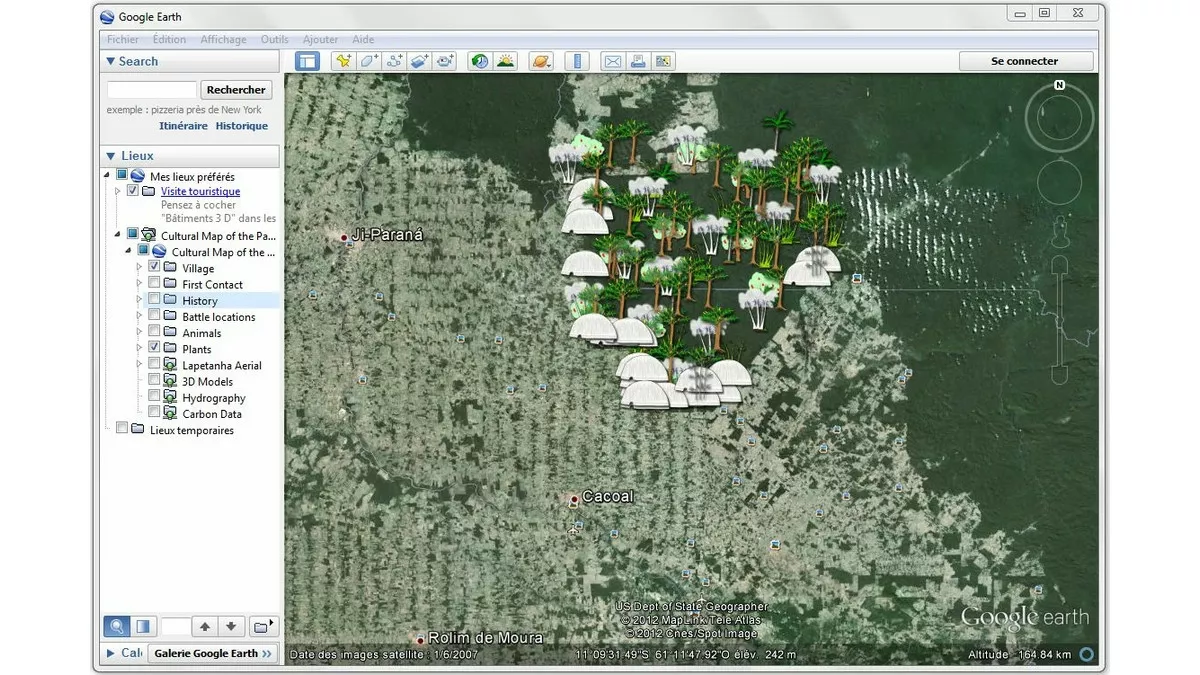Open the Outils menu

[x=274, y=39]
